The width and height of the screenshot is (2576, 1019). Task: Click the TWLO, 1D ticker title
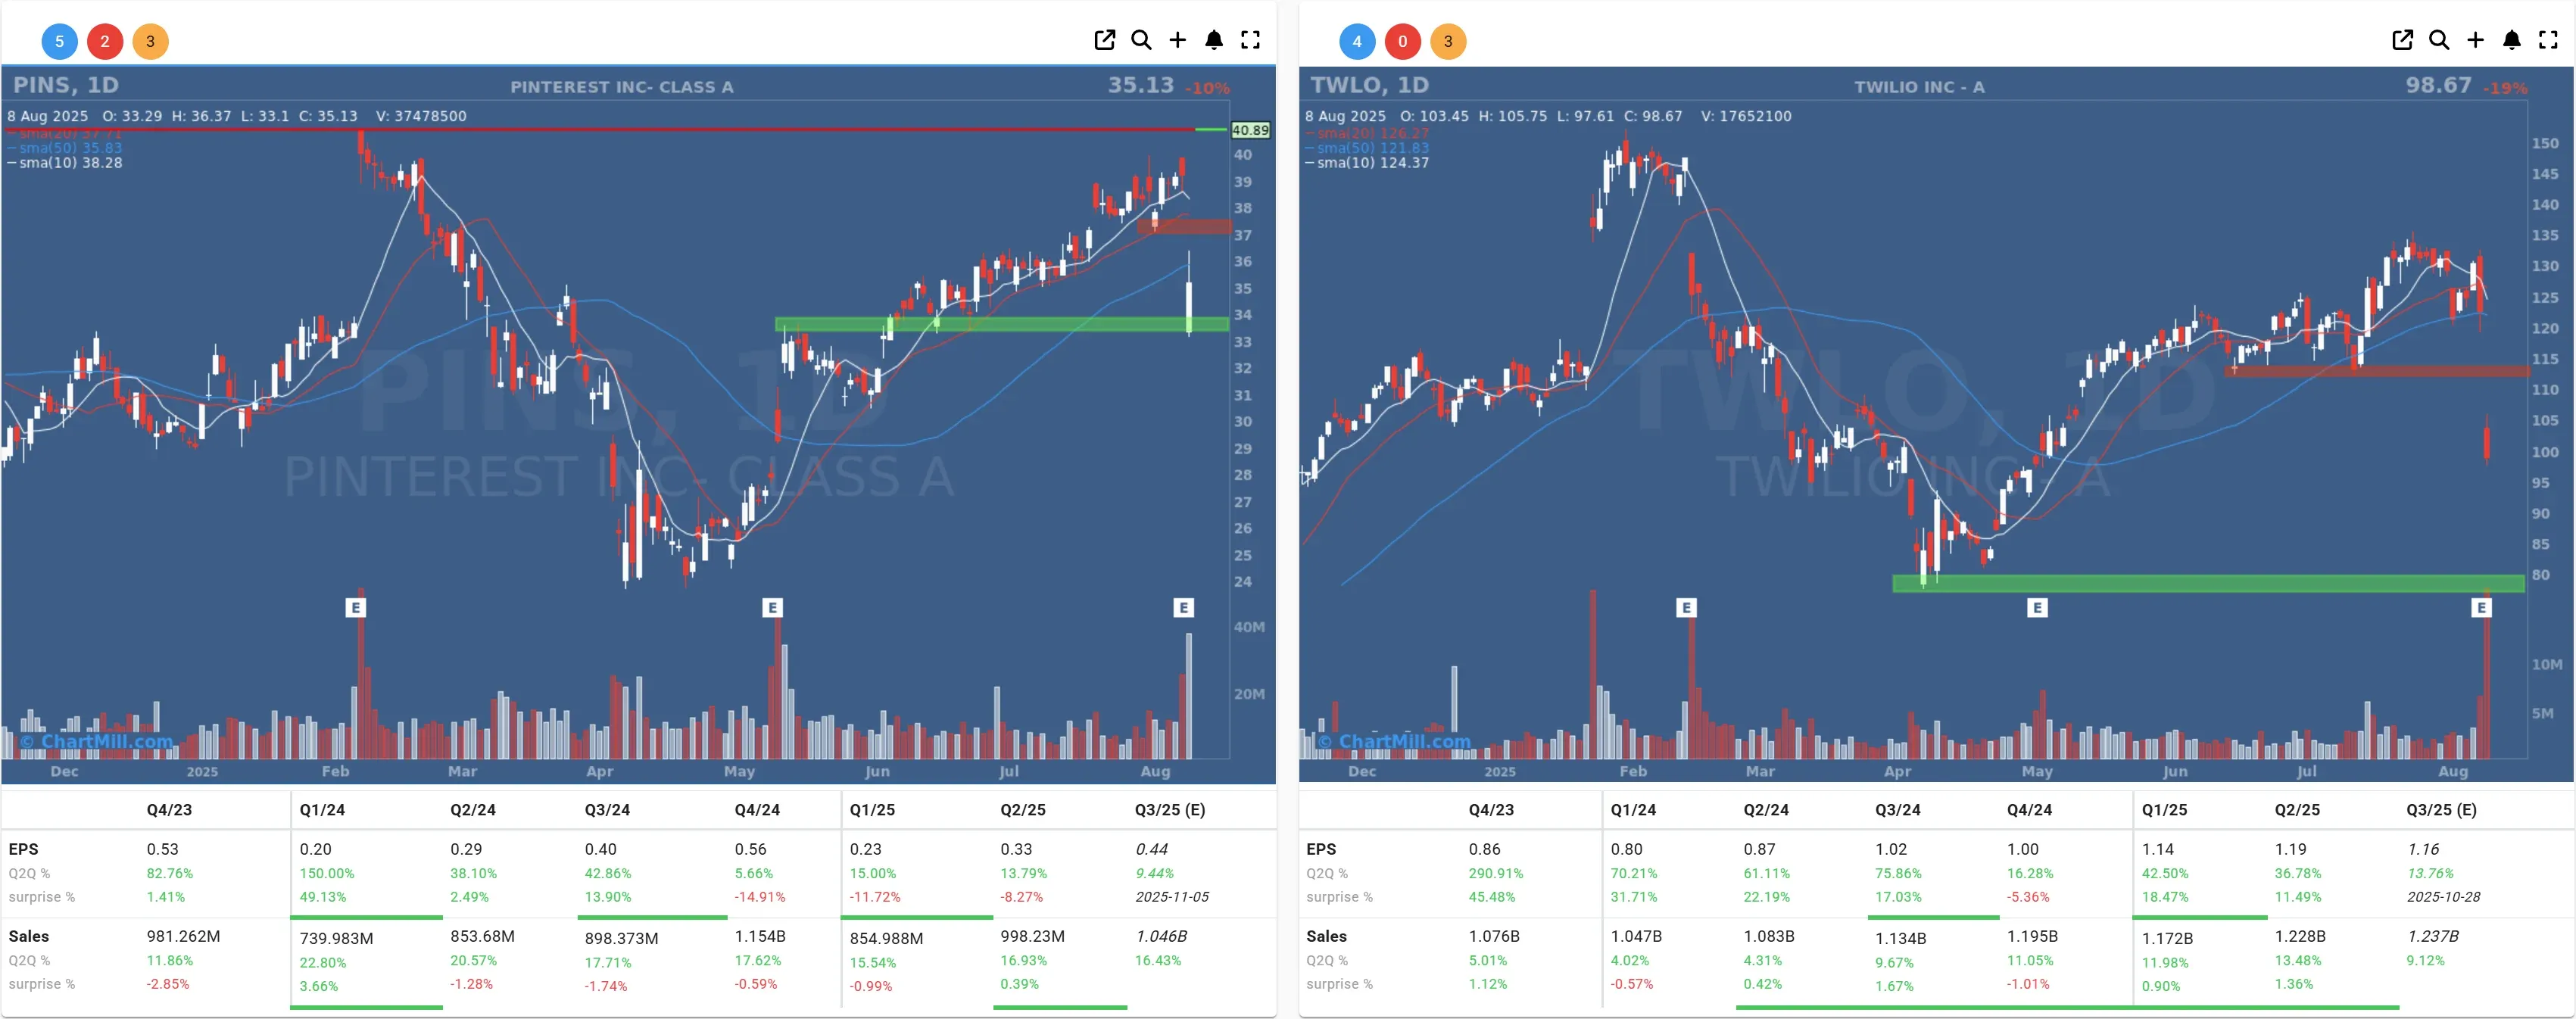click(x=1370, y=85)
